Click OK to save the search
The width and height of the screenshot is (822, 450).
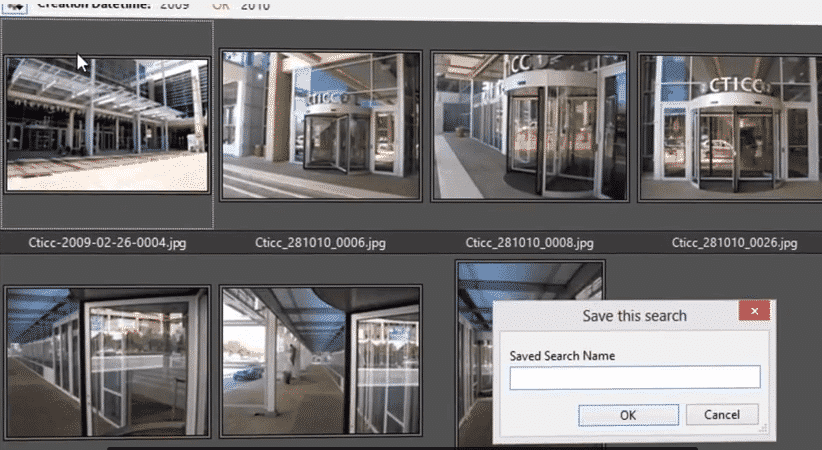628,414
